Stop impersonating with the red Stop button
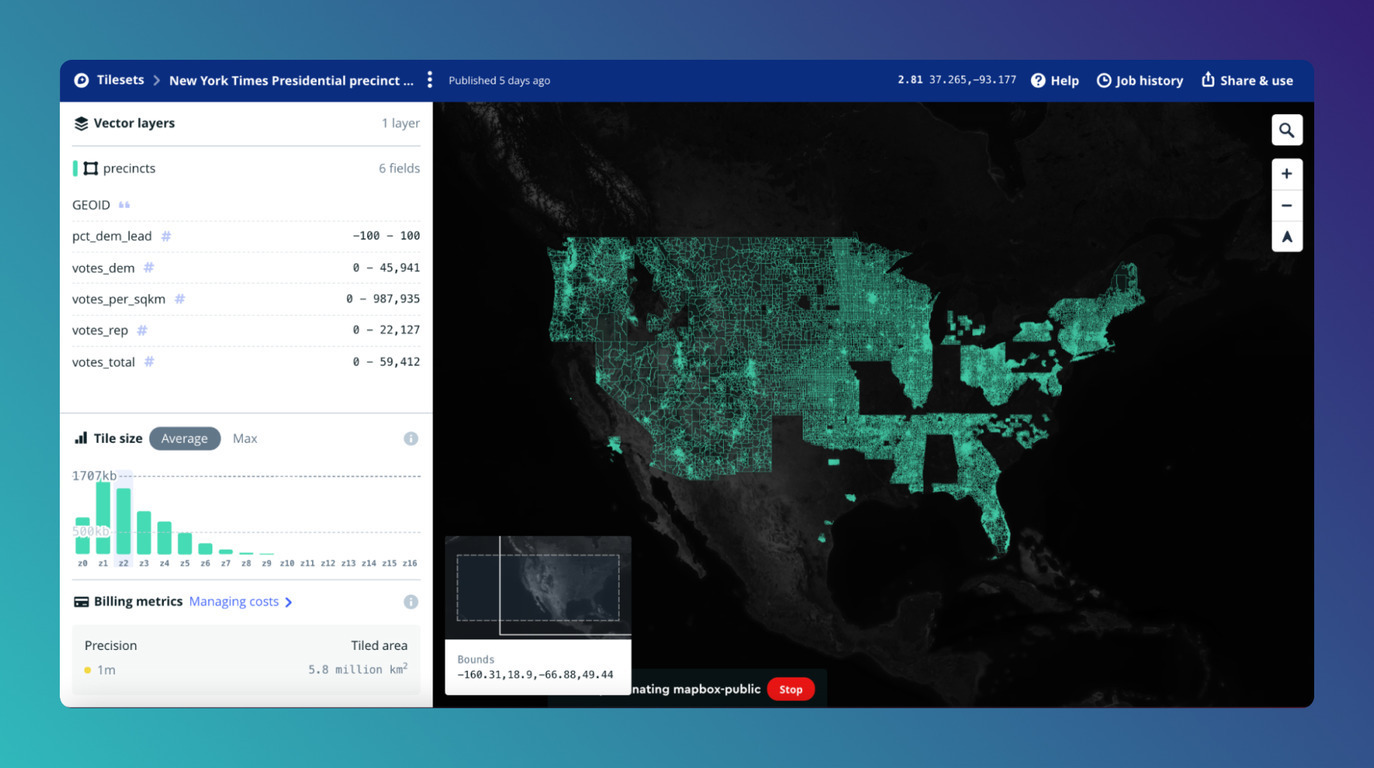 point(791,689)
